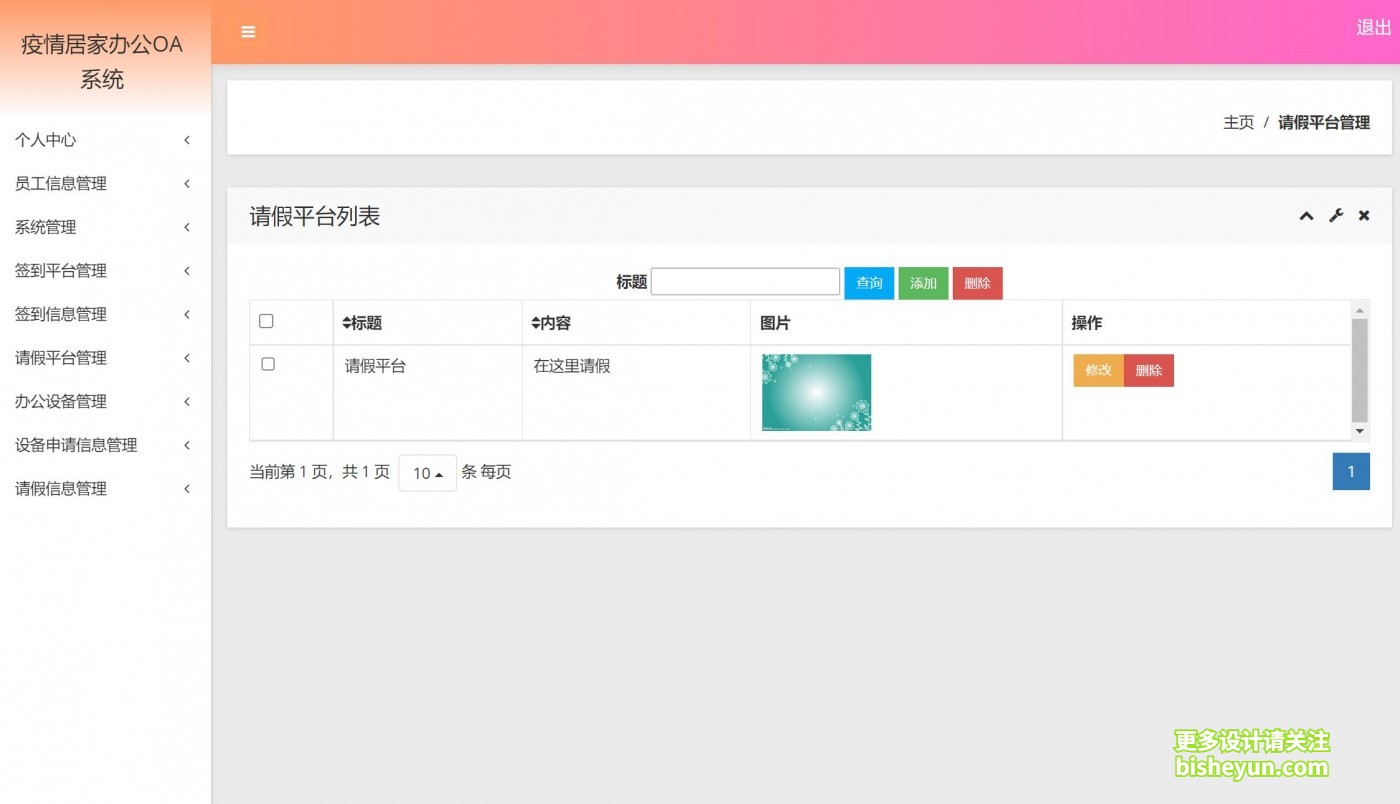Click the orange 修改 button in row

[x=1098, y=370]
